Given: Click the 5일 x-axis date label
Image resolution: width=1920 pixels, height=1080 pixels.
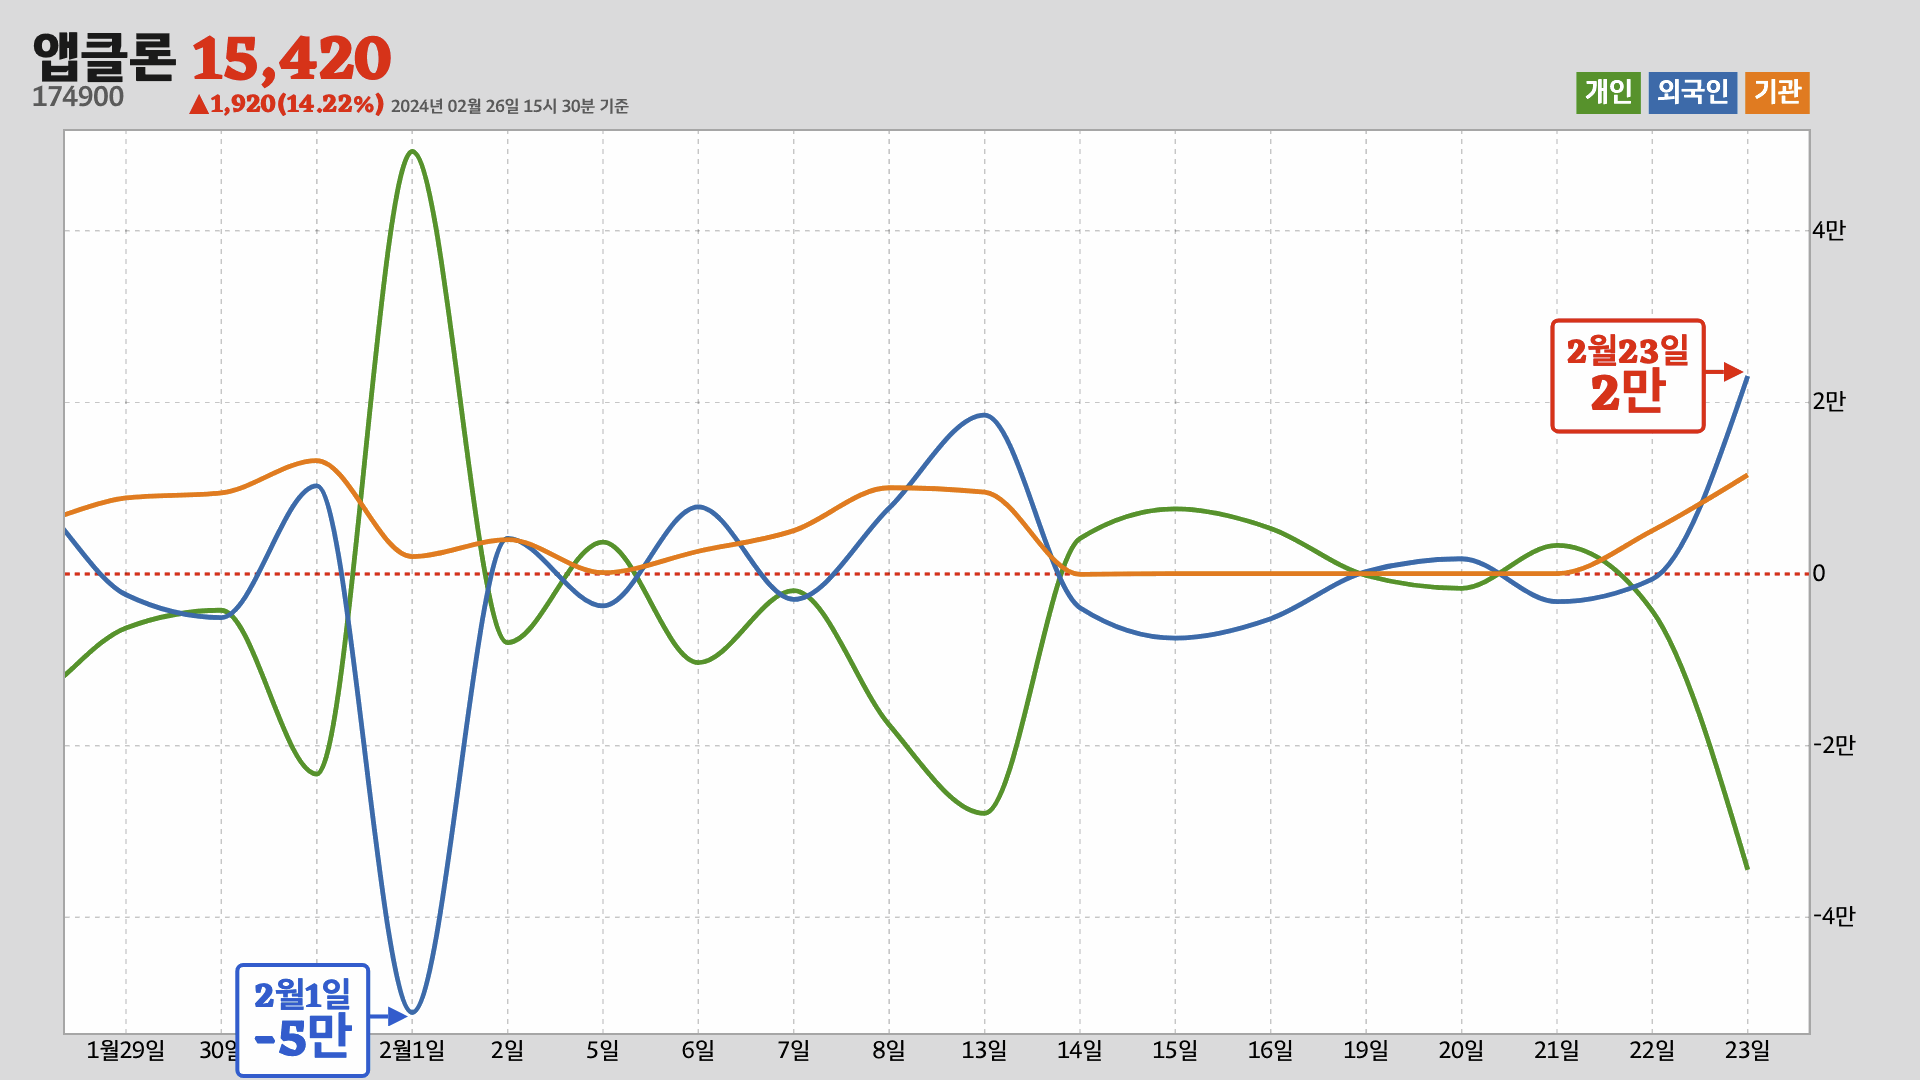Looking at the screenshot, I should pos(603,1051).
